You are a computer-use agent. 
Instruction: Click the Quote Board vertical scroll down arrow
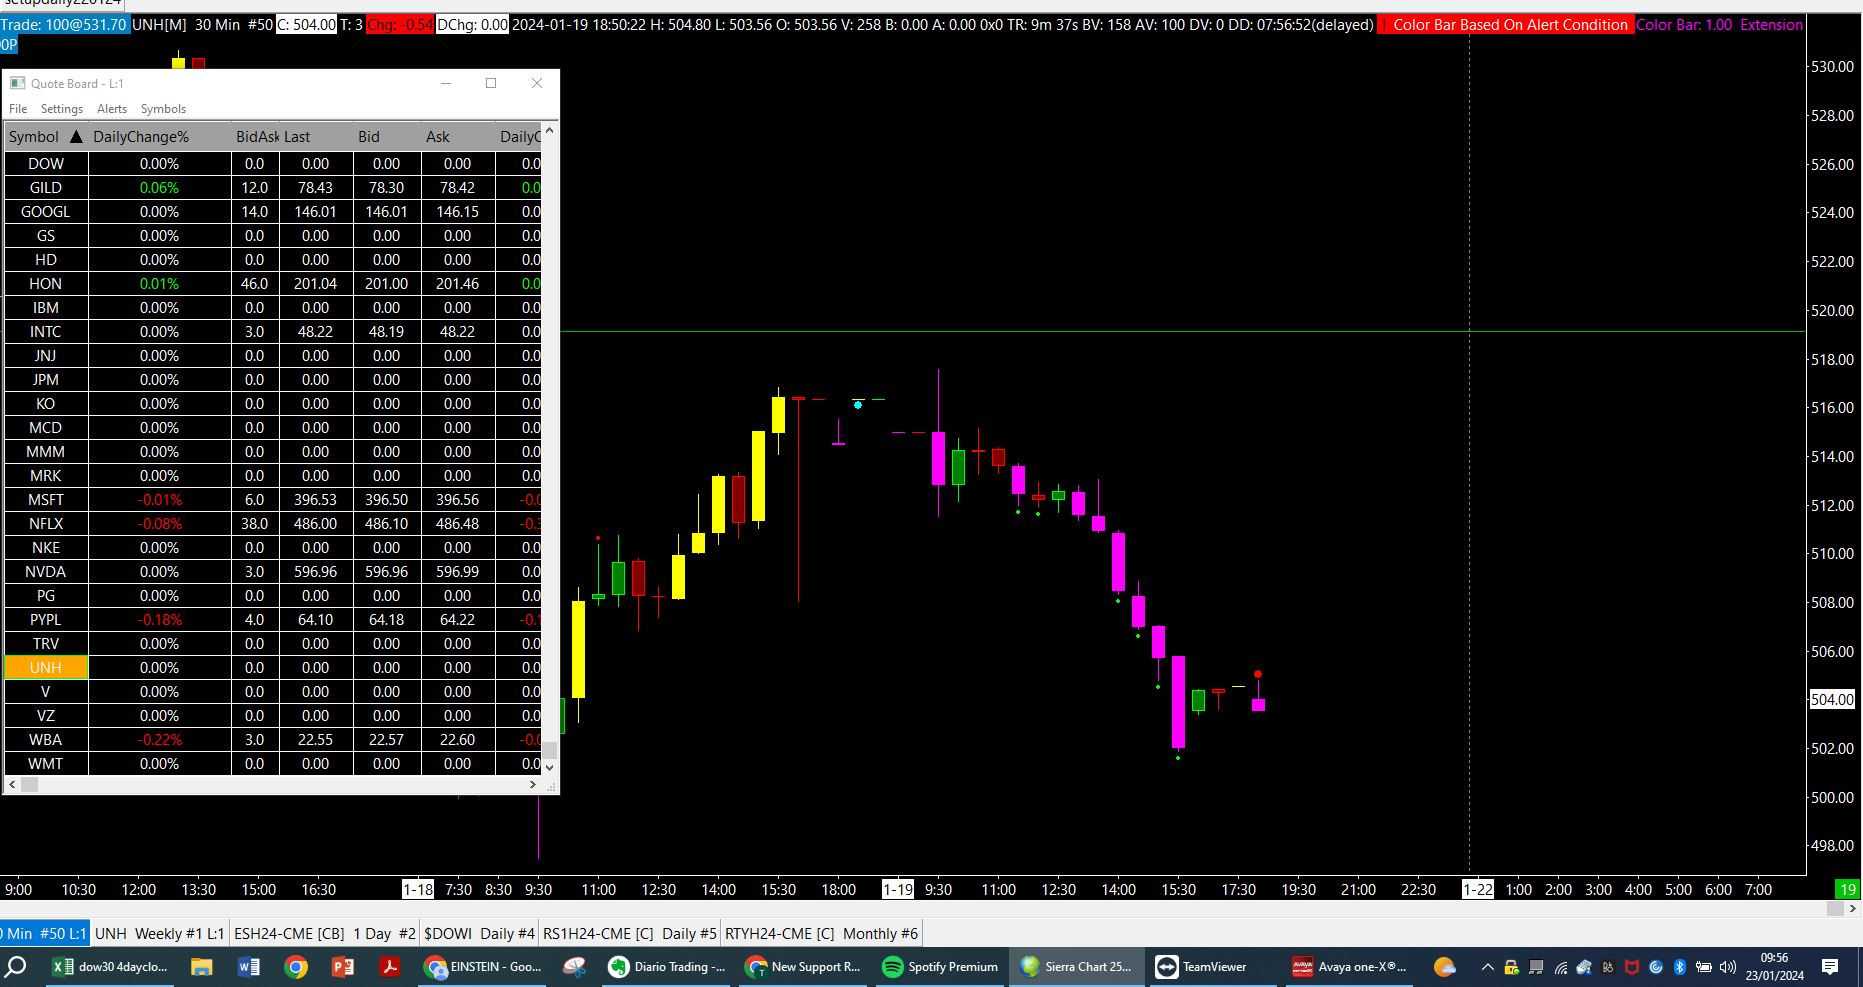(549, 767)
